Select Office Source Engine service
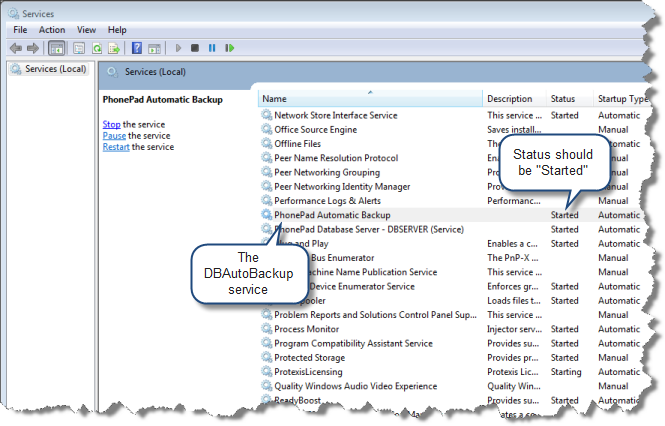The height and width of the screenshot is (426, 665). point(315,129)
